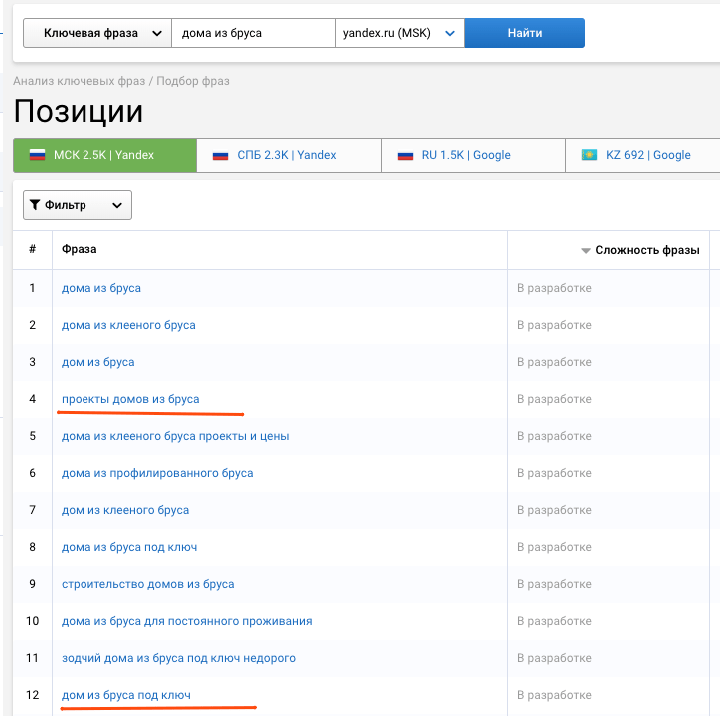This screenshot has height=716, width=720.
Task: Switch to KZ 692 | Google tab
Action: [643, 155]
